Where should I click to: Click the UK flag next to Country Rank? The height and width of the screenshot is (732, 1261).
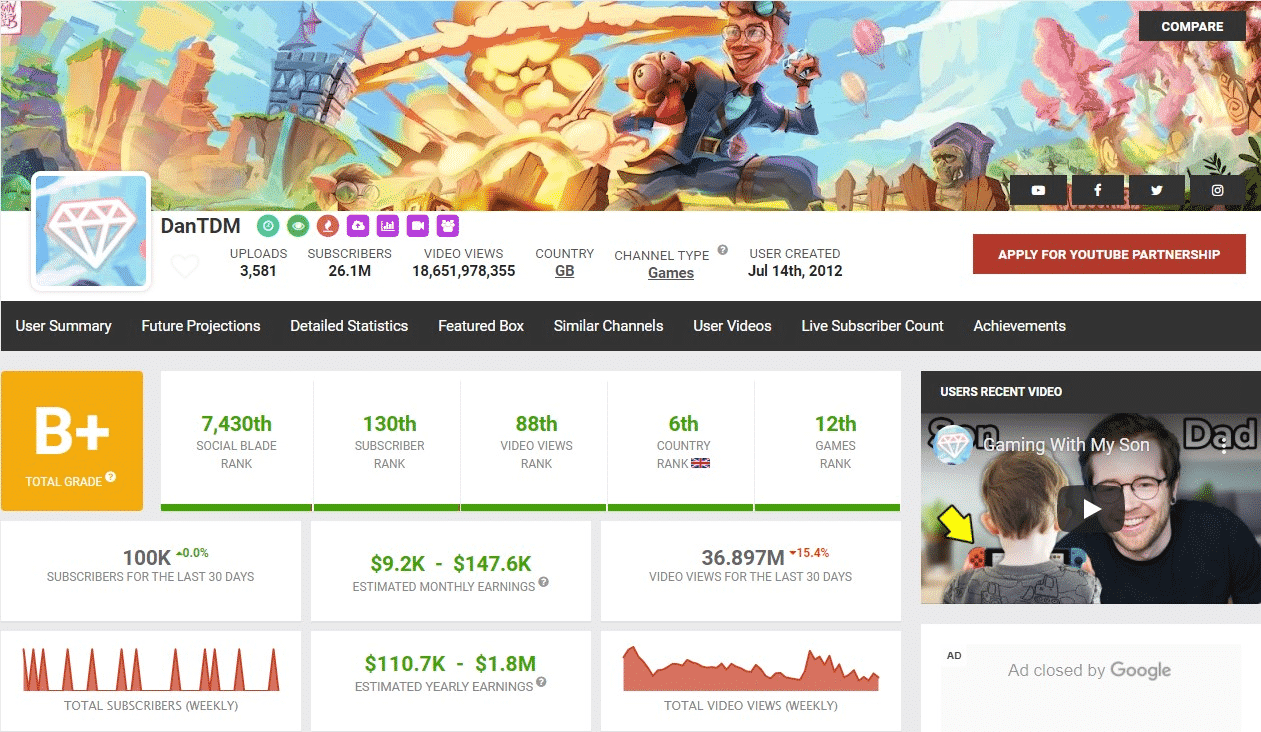click(x=700, y=463)
